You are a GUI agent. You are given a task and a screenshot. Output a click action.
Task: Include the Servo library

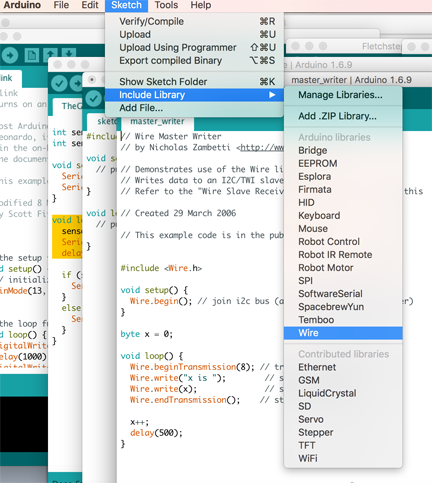[343, 419]
